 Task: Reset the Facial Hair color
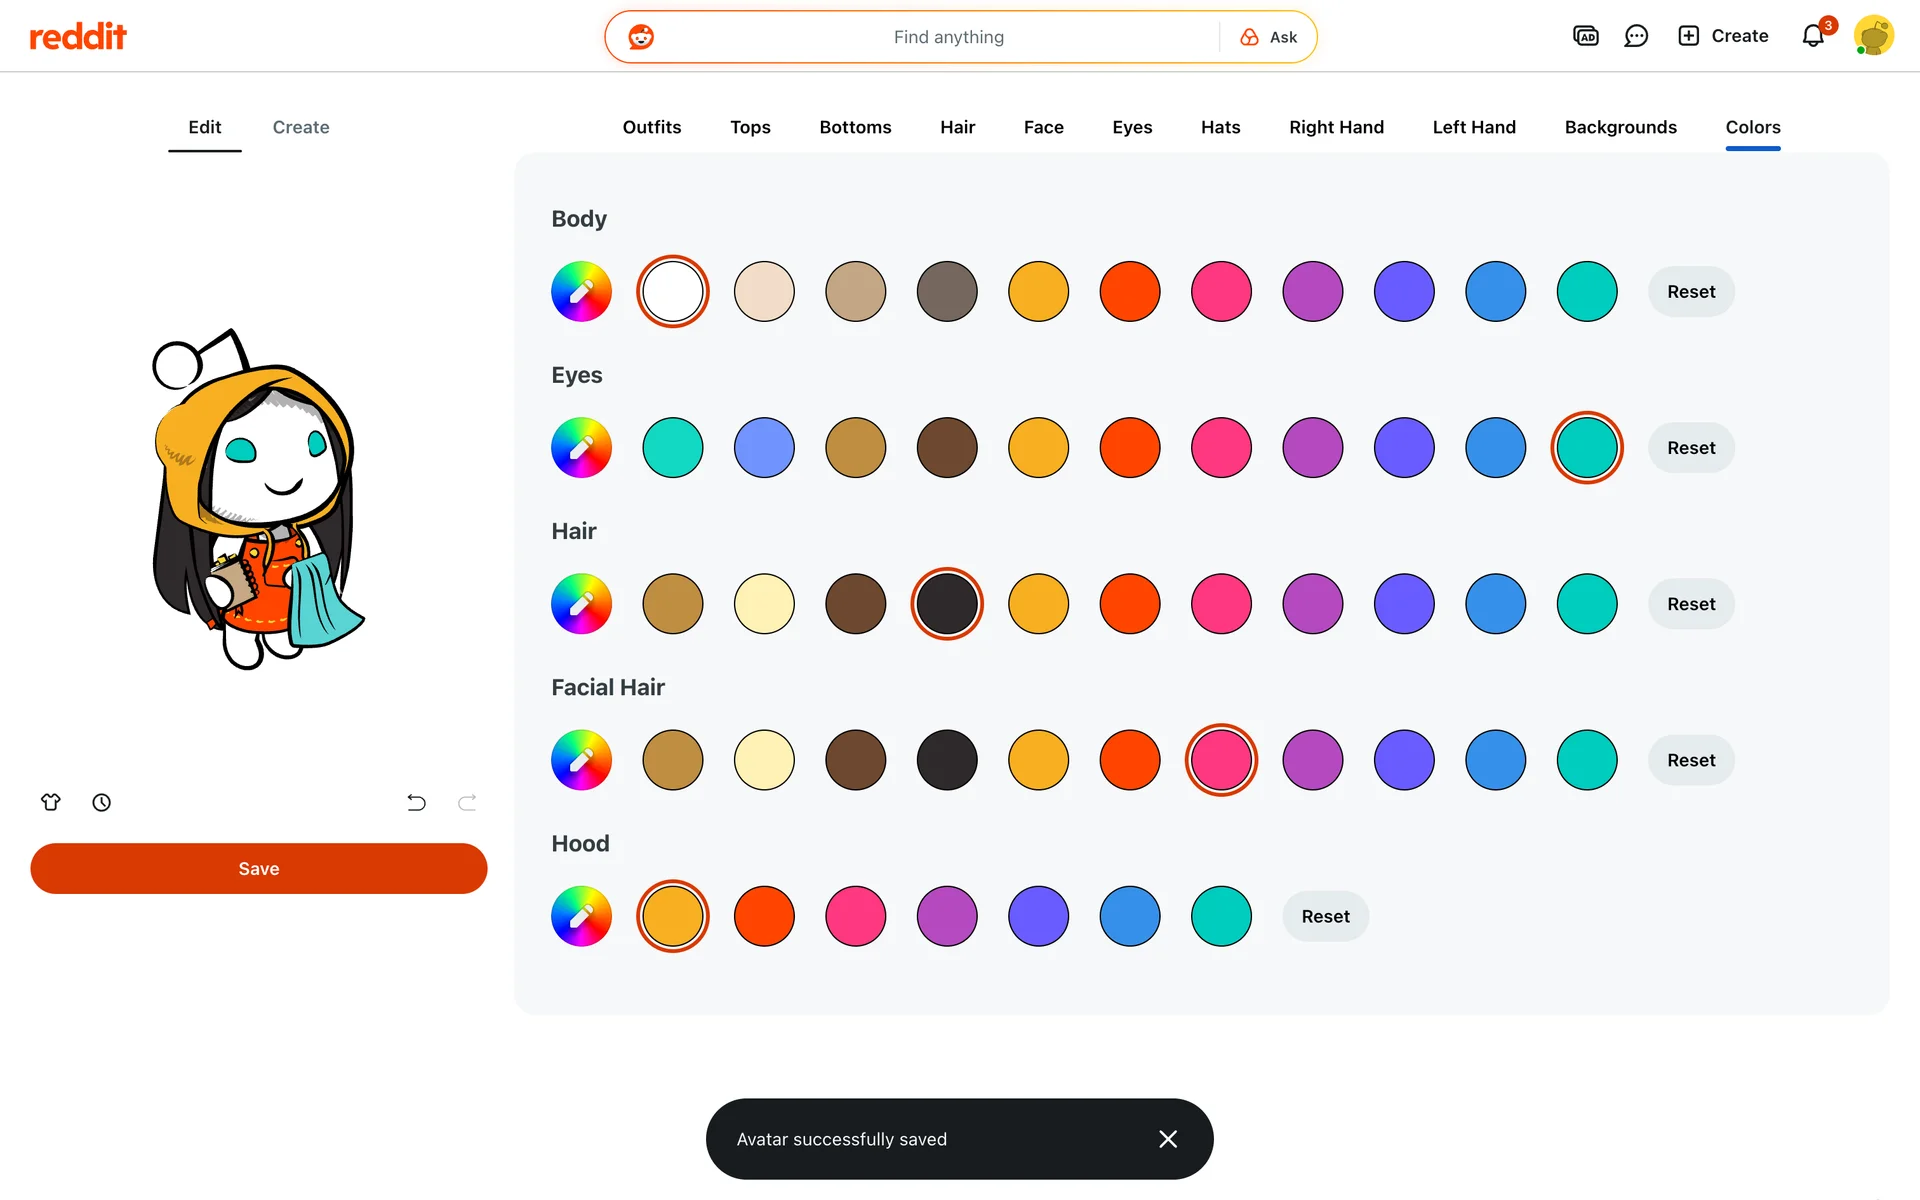tap(1690, 760)
